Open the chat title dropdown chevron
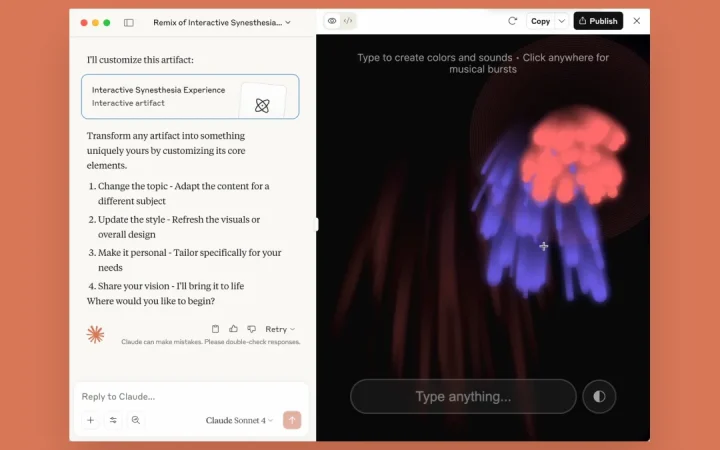 tap(288, 22)
